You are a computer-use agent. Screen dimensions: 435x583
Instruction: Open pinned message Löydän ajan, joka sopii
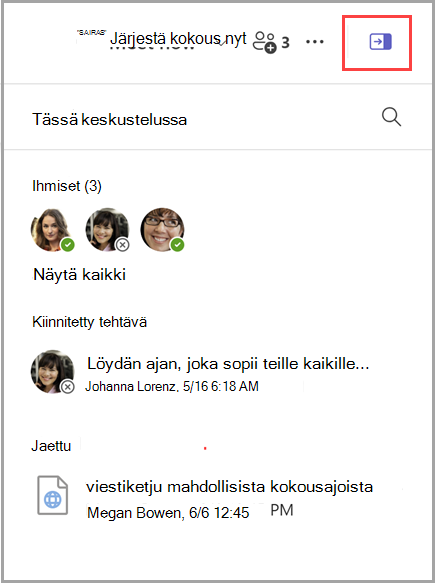click(x=228, y=364)
